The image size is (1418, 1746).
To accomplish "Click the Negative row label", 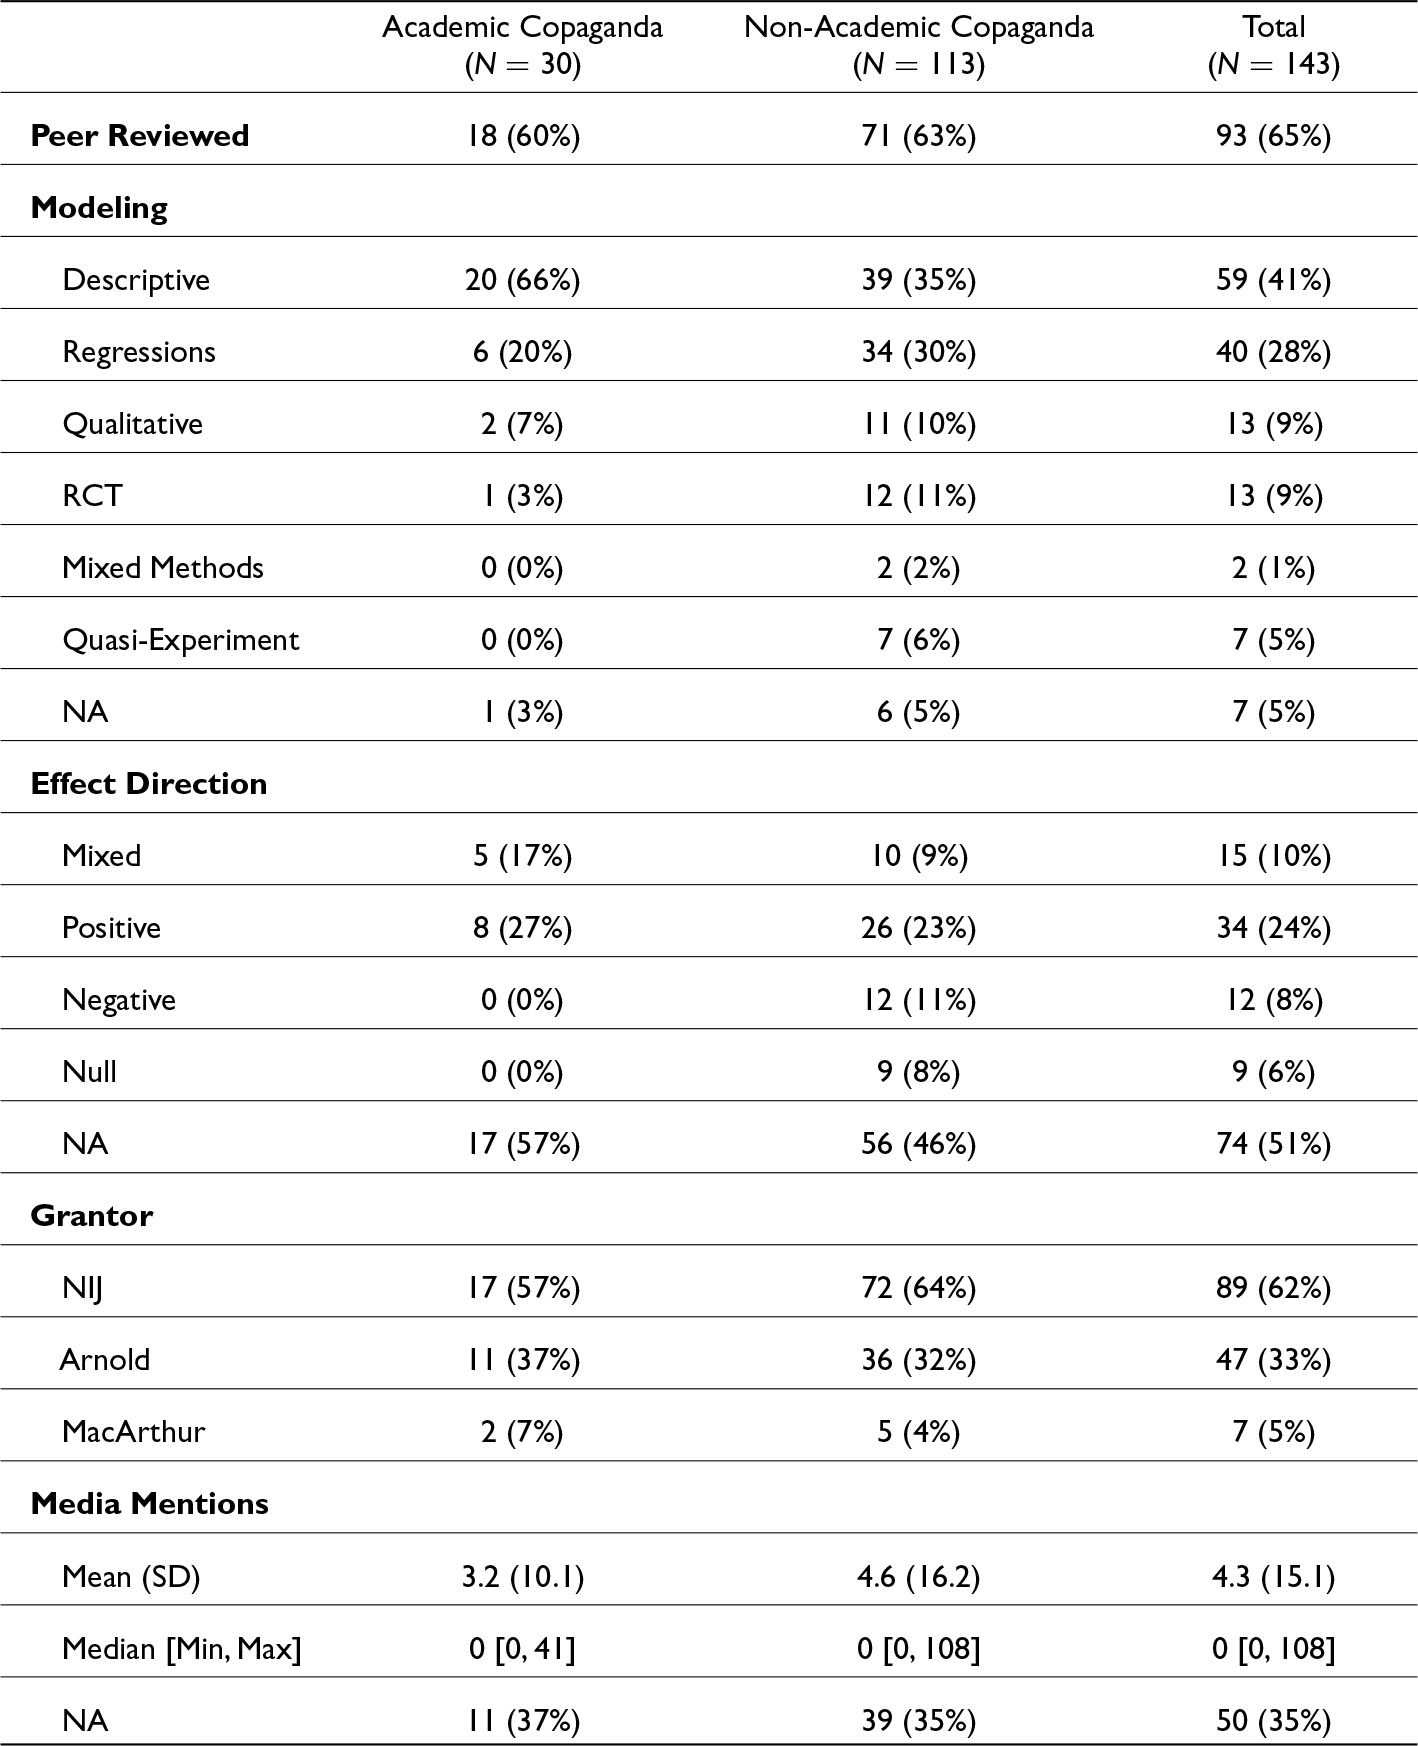I will [x=119, y=1000].
